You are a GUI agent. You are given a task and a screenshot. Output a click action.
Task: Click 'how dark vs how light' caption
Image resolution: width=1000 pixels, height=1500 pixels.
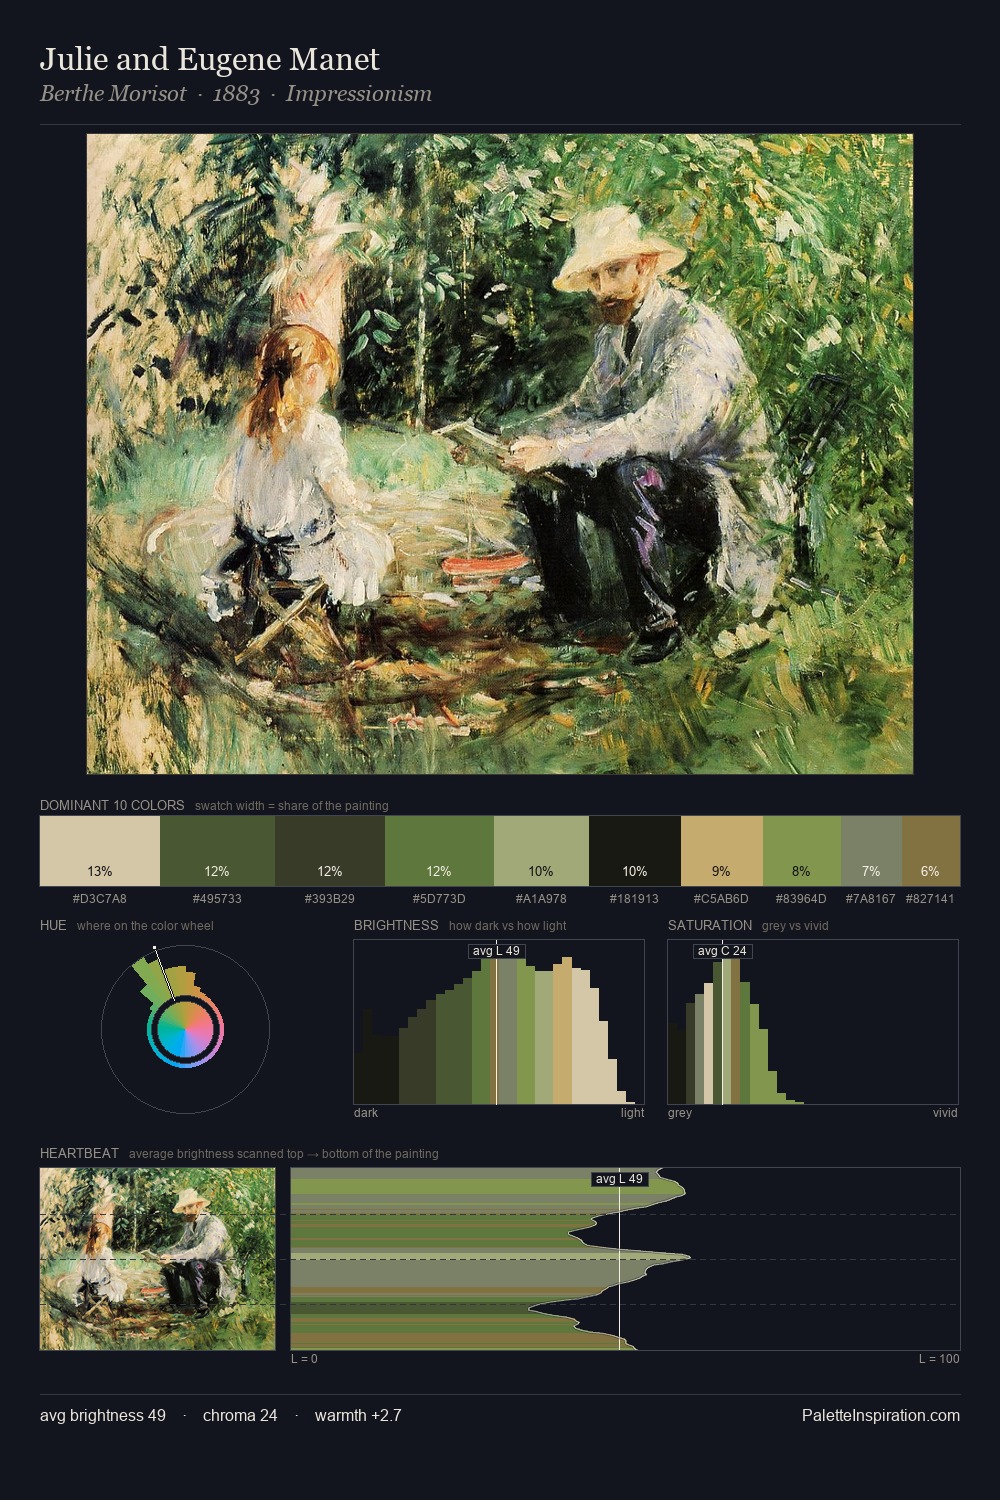tap(508, 926)
